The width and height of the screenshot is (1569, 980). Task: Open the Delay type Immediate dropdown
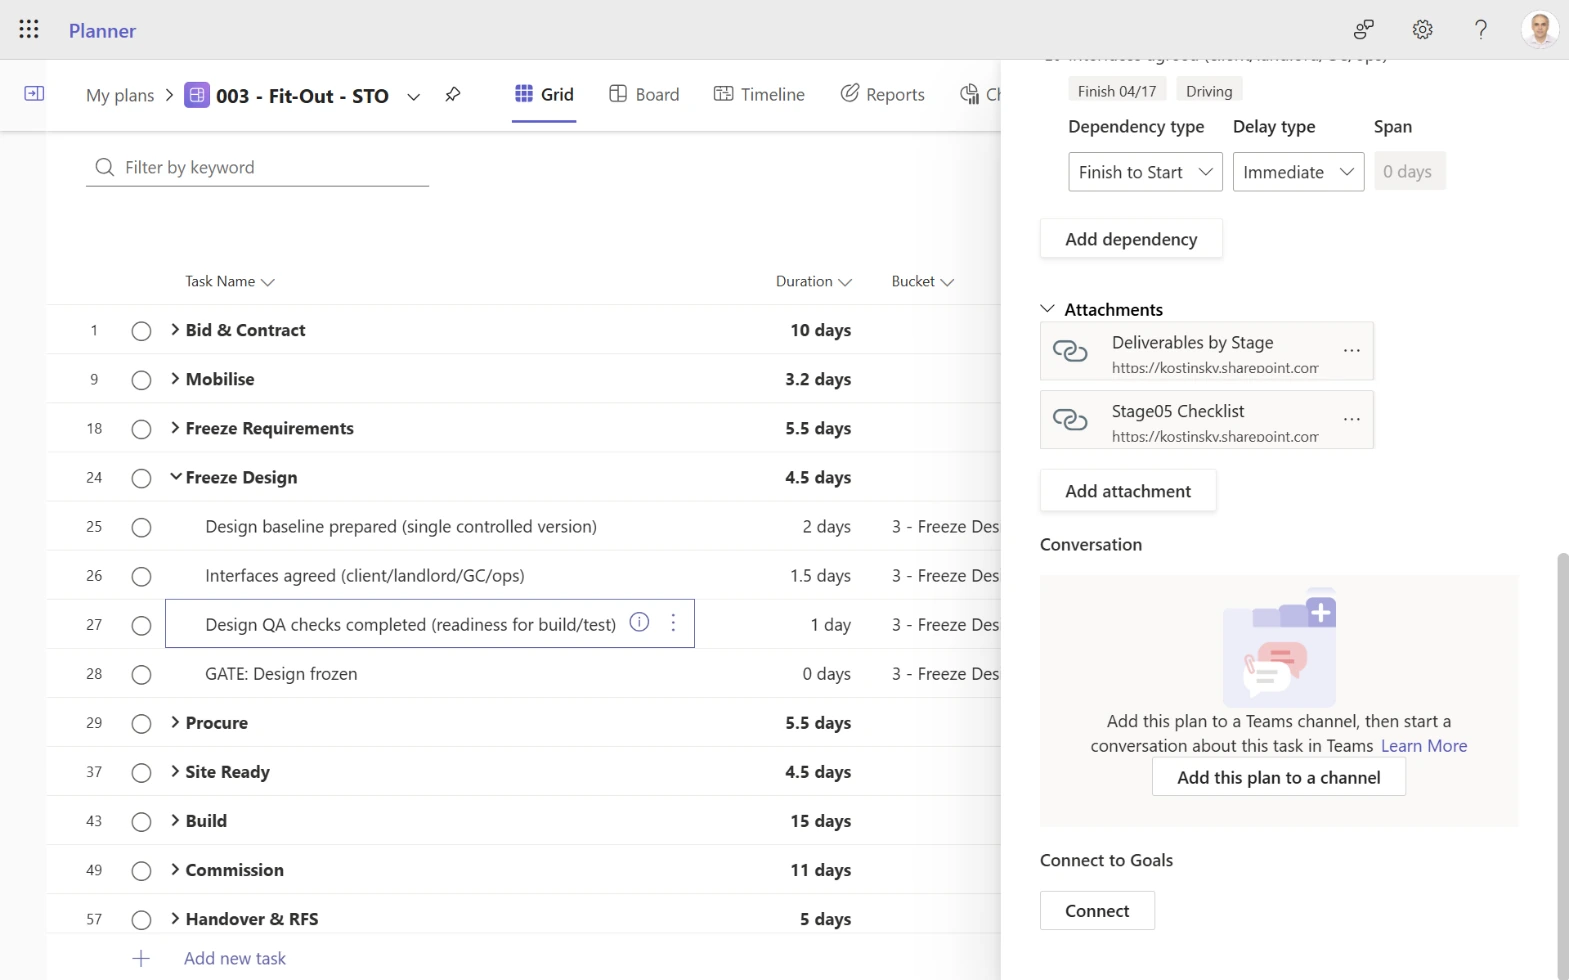(x=1298, y=172)
